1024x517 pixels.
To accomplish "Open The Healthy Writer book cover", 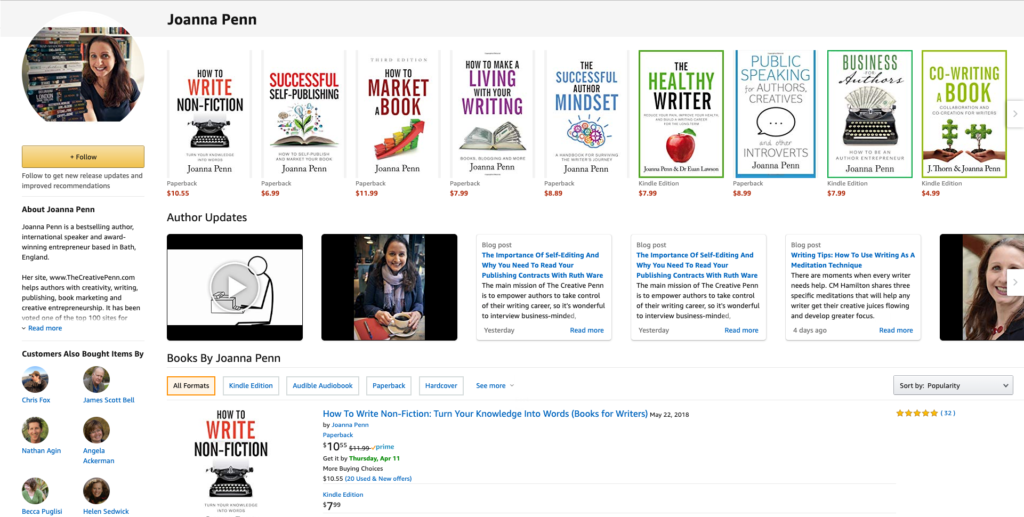I will click(x=681, y=114).
